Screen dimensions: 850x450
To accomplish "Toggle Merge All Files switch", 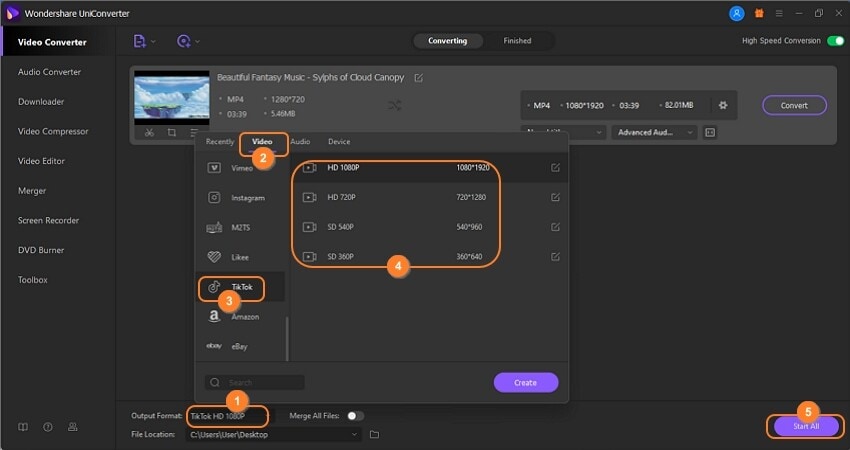I will click(356, 416).
